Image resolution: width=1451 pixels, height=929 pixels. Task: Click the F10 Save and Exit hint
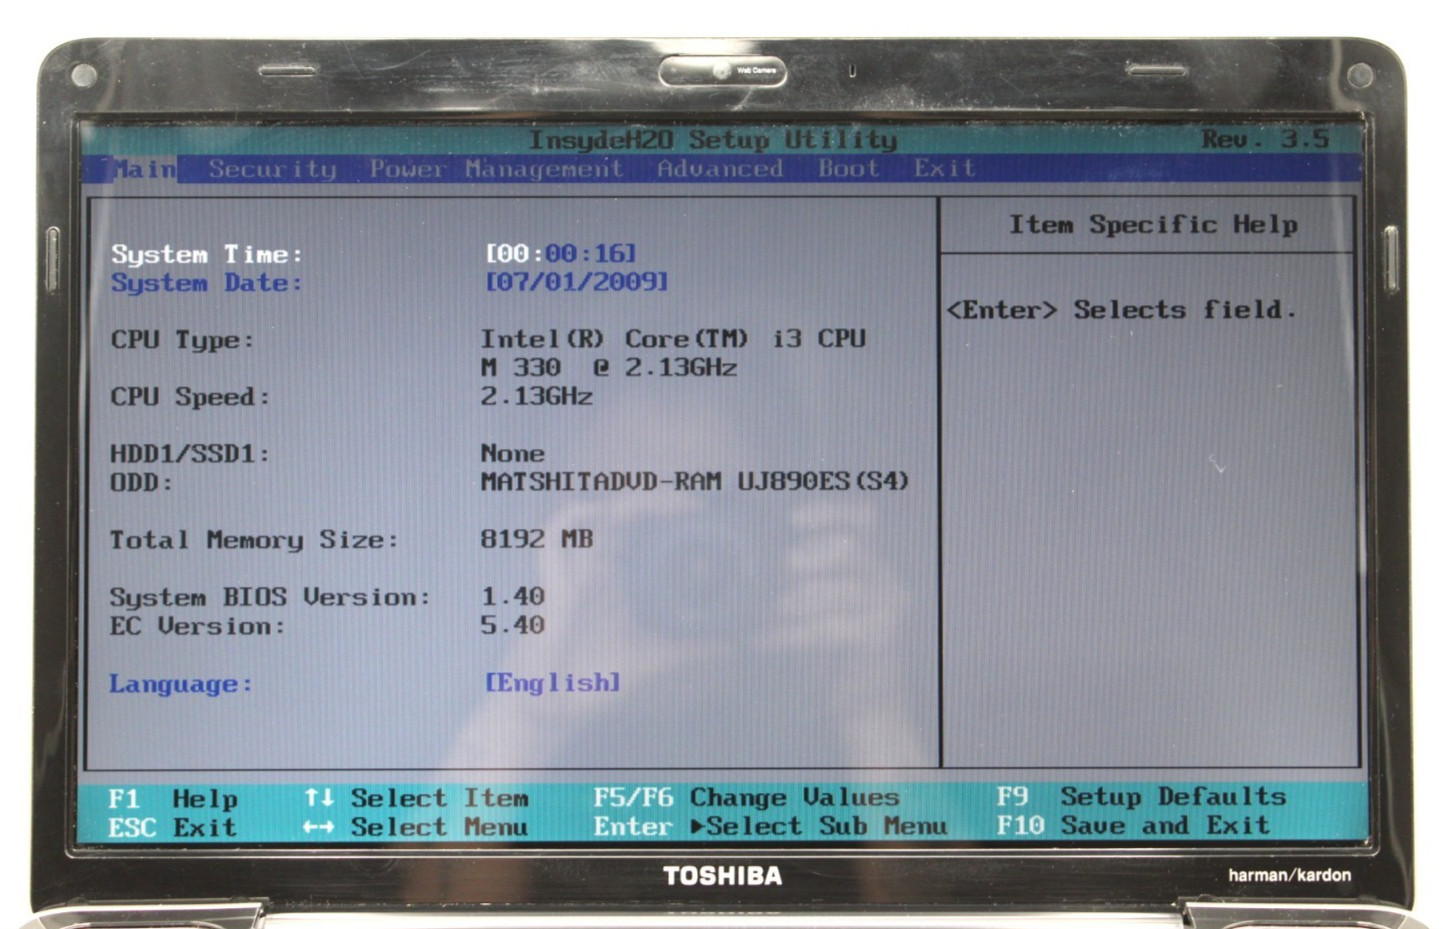1134,825
